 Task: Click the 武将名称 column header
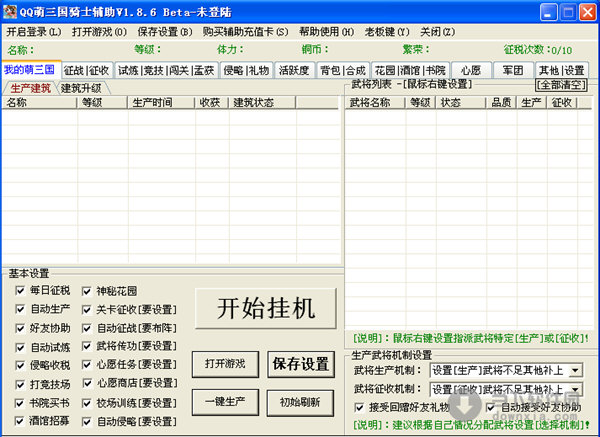coord(375,103)
